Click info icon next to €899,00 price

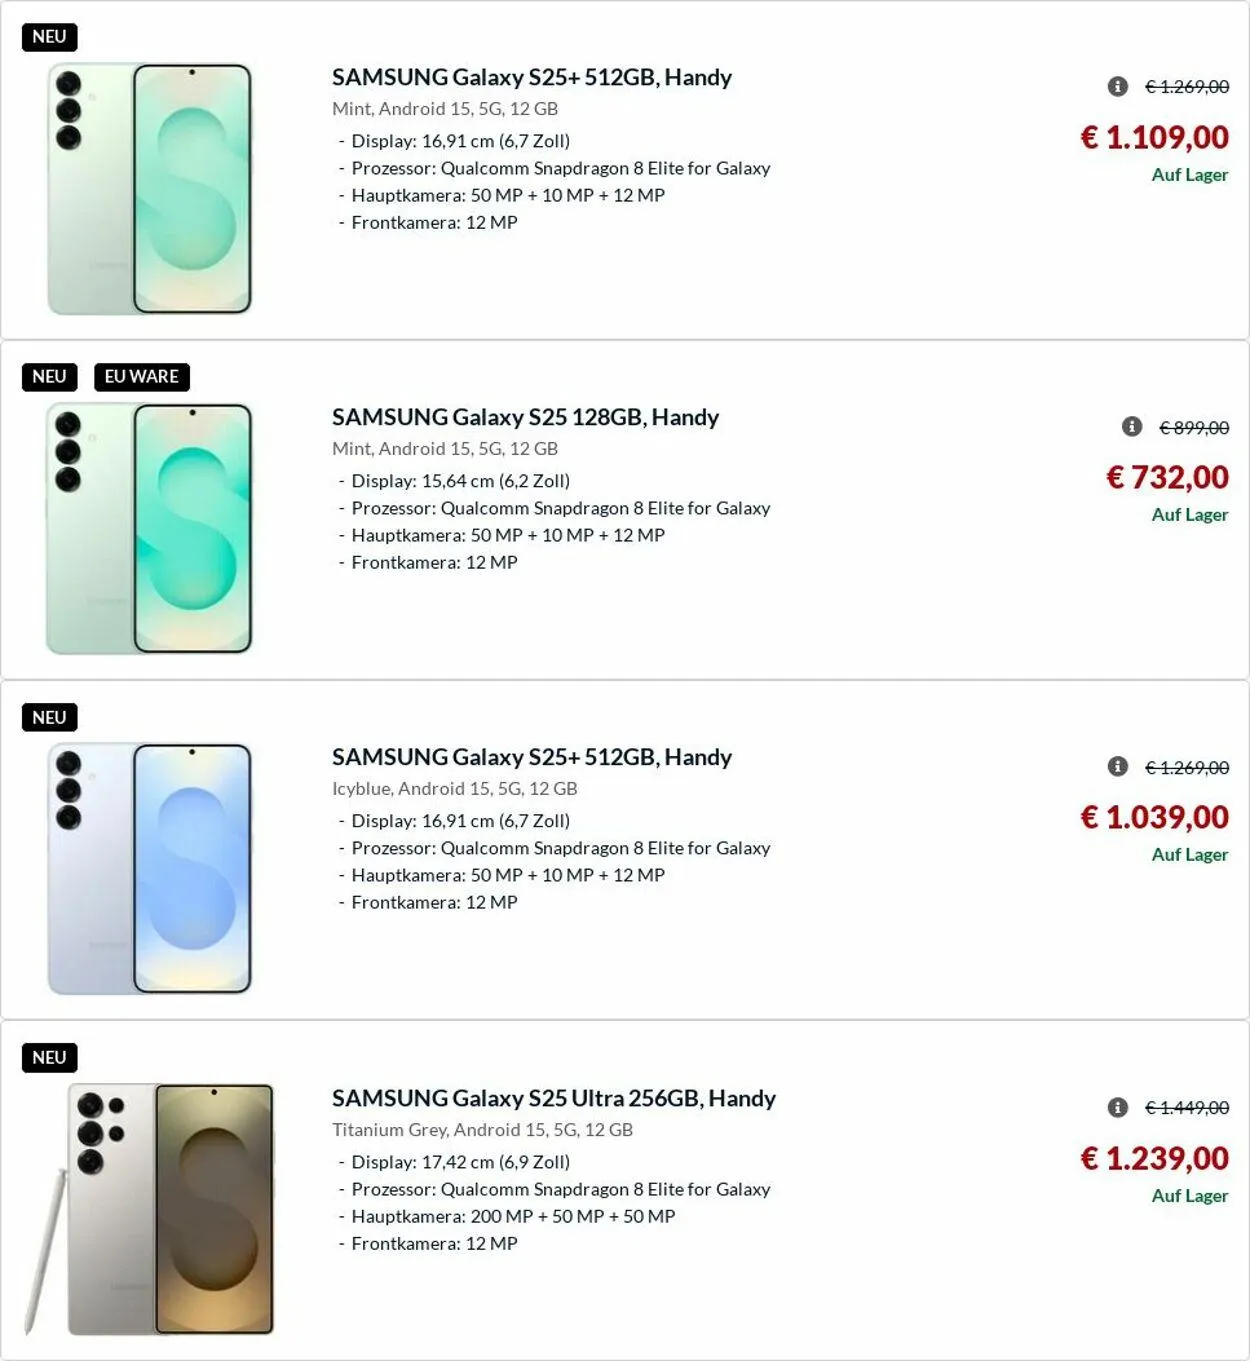click(x=1131, y=427)
